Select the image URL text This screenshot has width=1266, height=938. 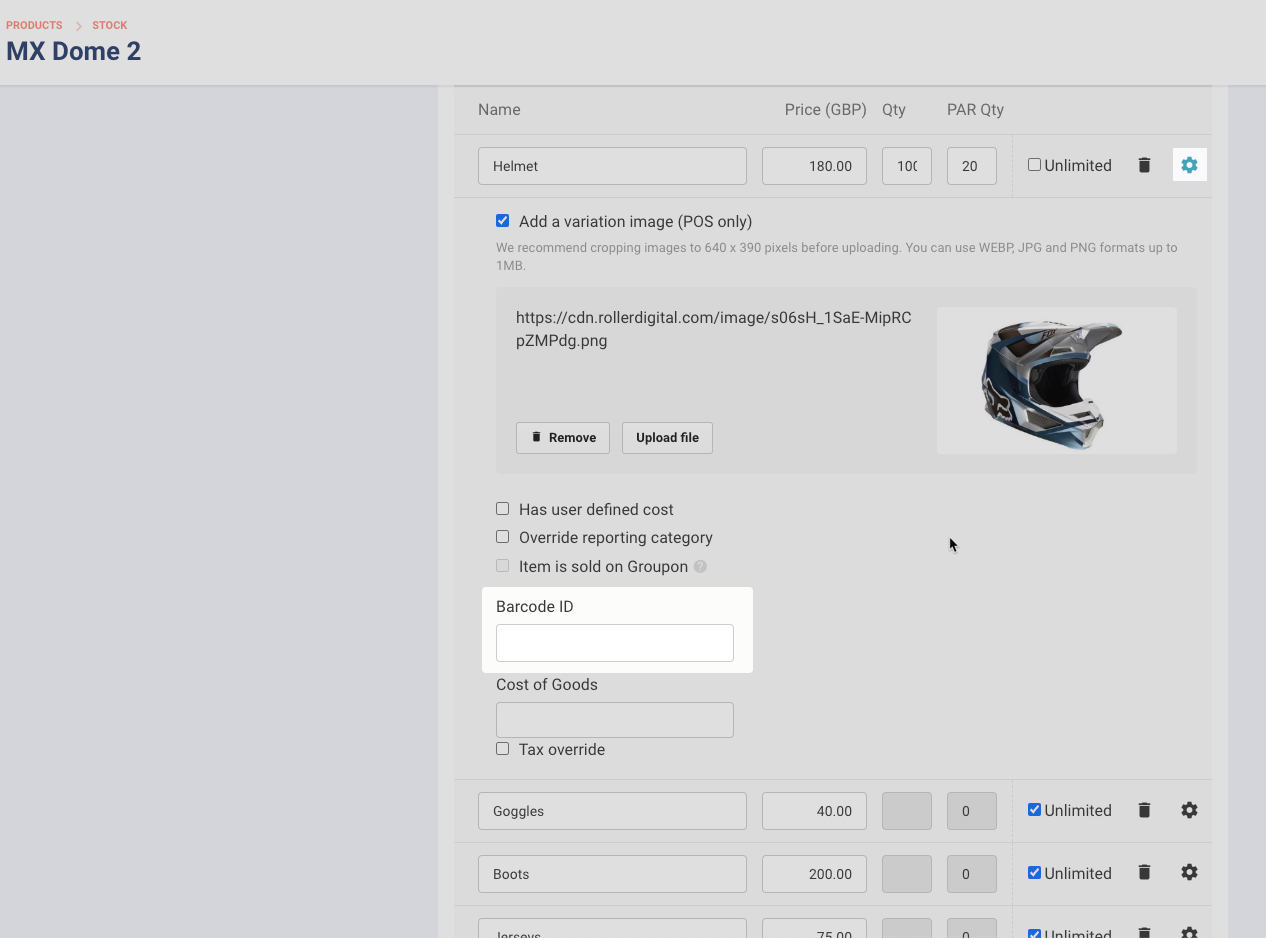[714, 329]
